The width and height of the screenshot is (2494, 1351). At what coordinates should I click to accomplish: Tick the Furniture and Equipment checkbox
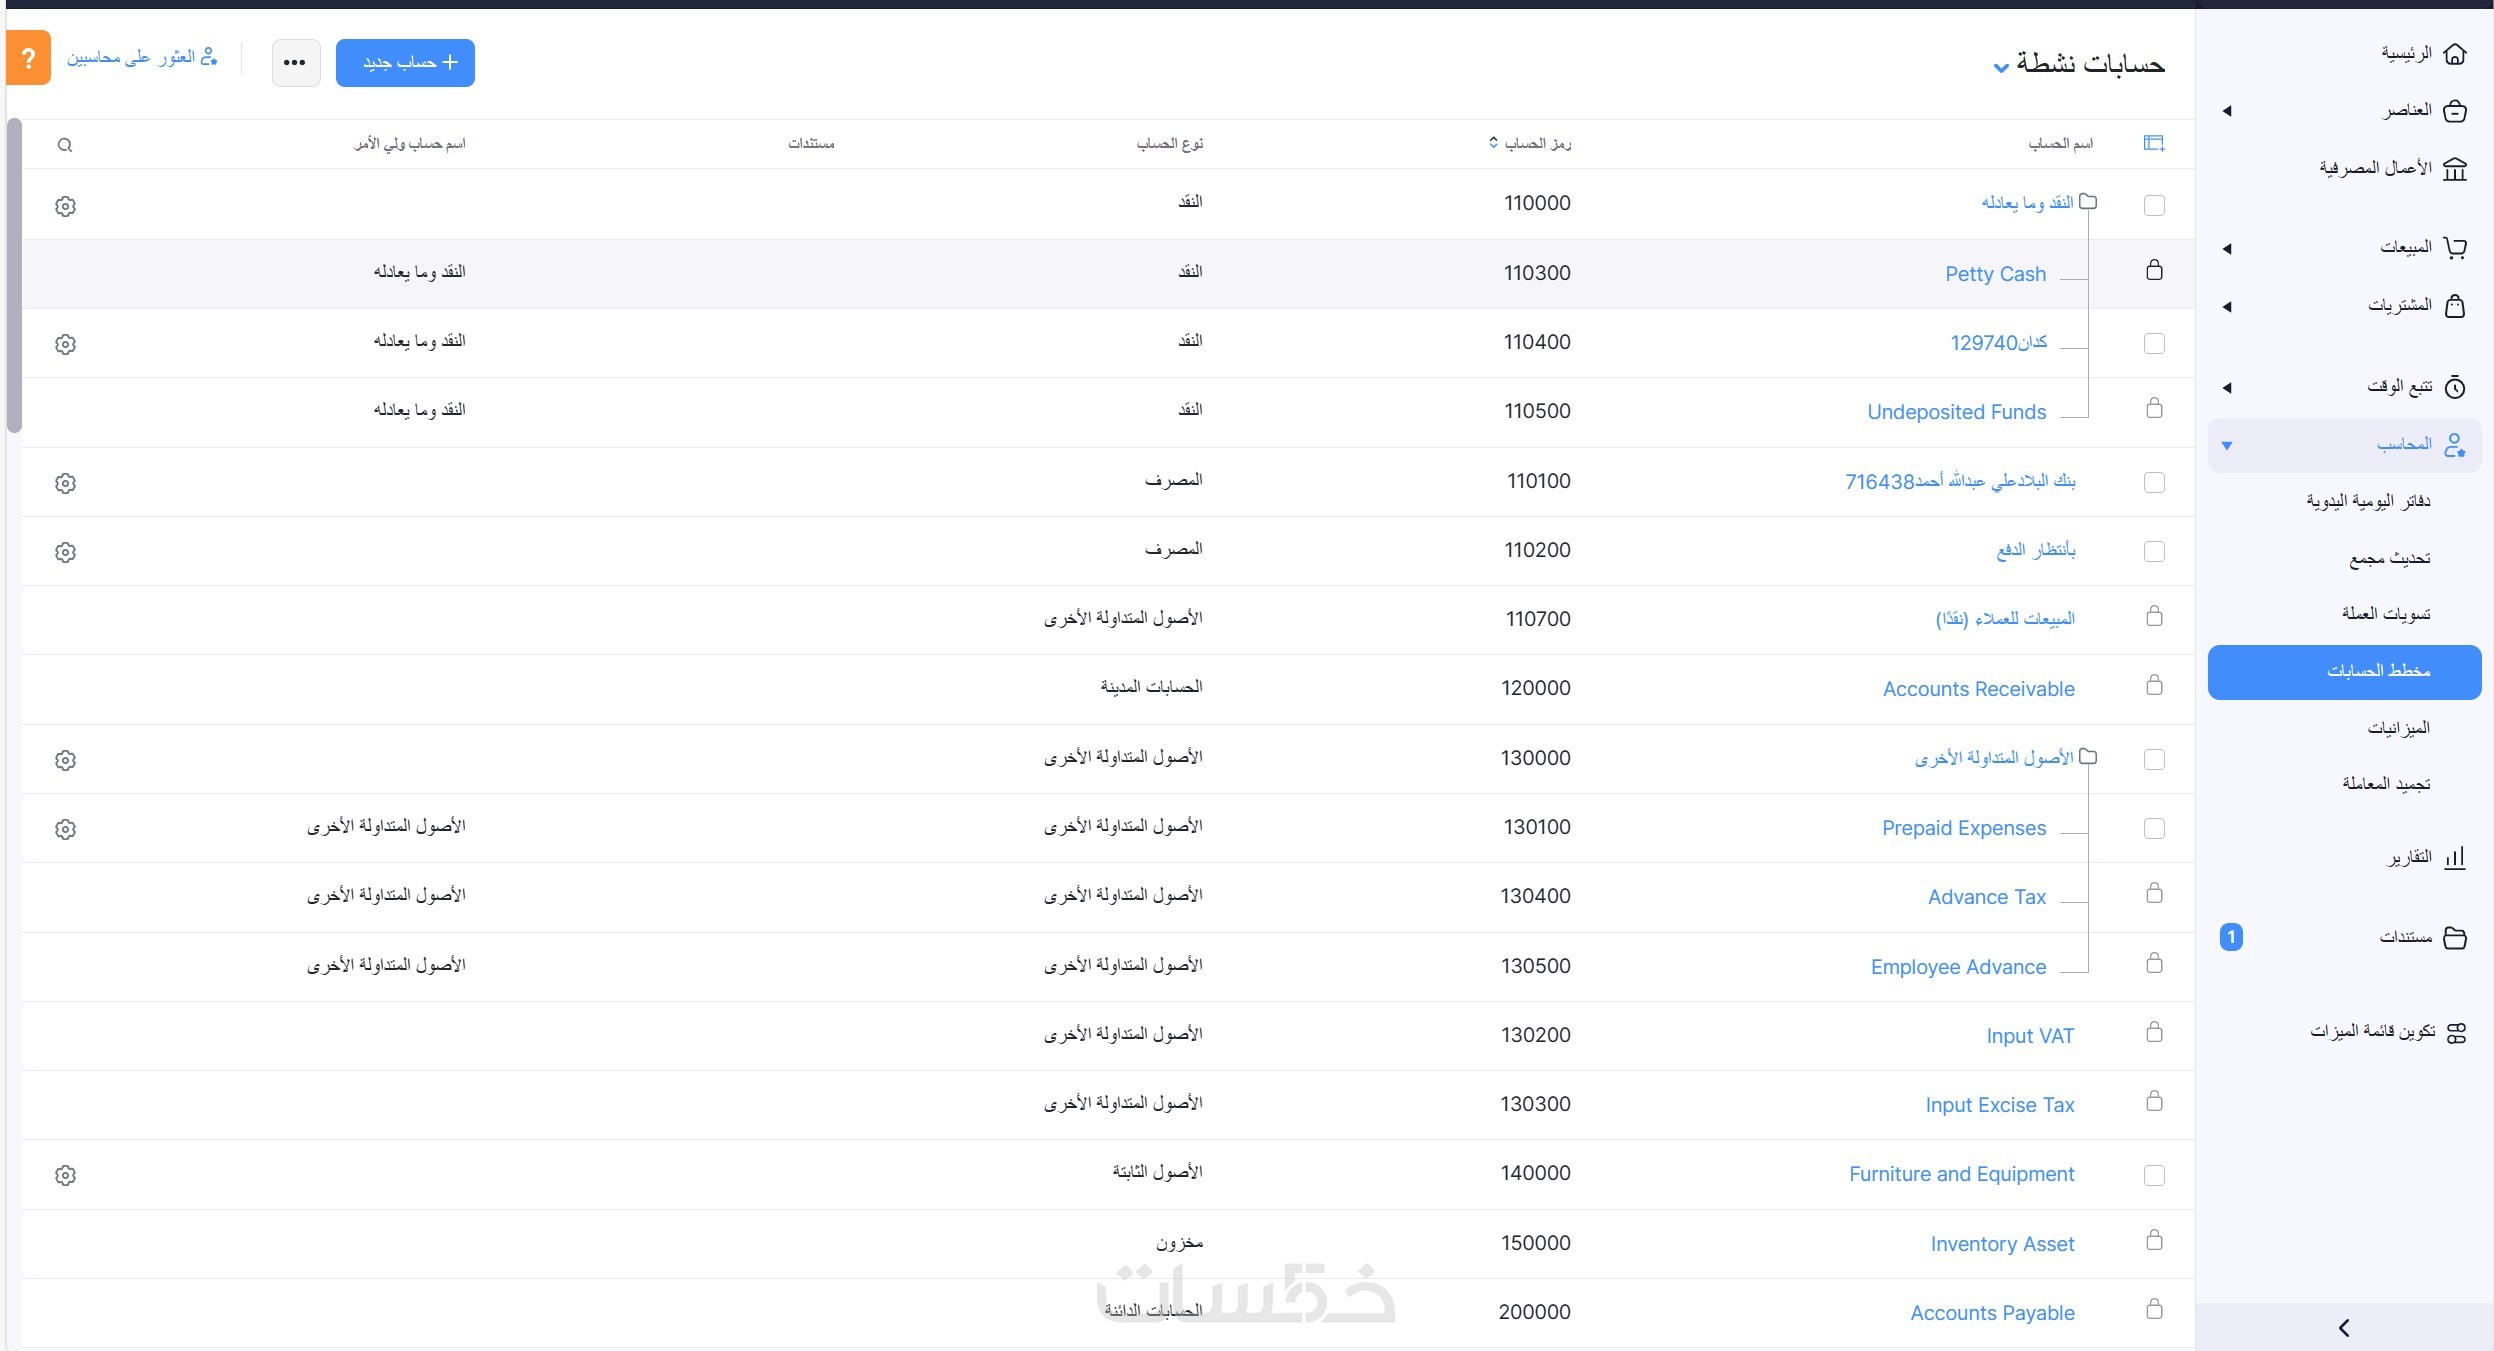2155,1176
